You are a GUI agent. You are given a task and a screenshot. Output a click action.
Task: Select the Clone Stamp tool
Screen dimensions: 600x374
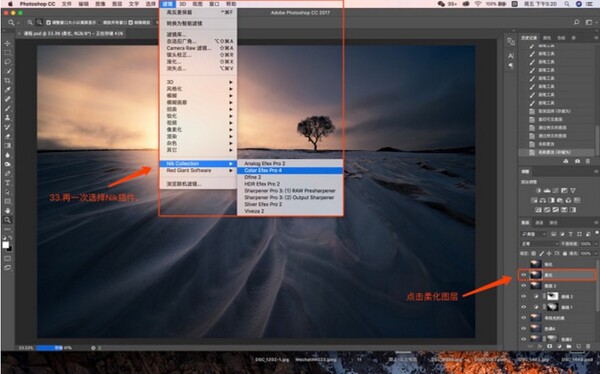click(x=7, y=118)
